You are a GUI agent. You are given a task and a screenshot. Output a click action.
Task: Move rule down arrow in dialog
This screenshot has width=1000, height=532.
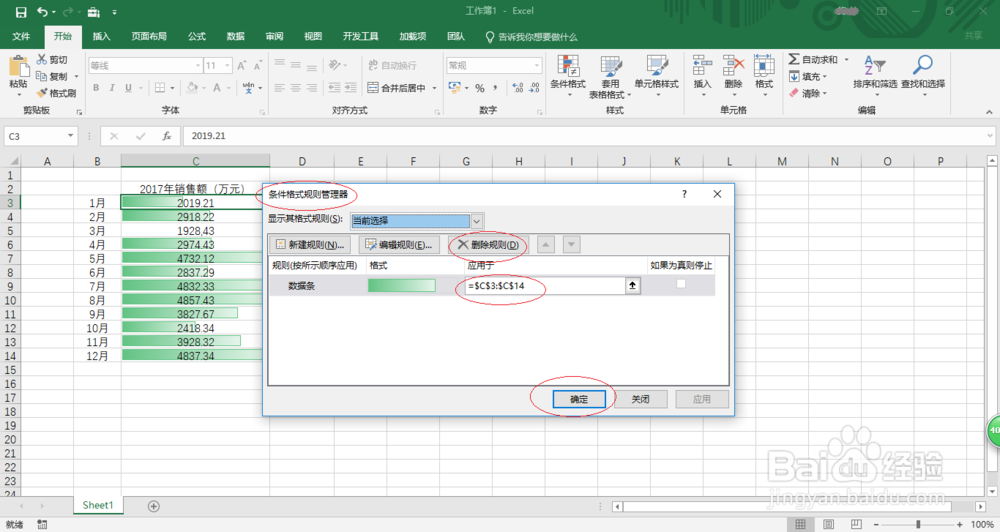(571, 244)
